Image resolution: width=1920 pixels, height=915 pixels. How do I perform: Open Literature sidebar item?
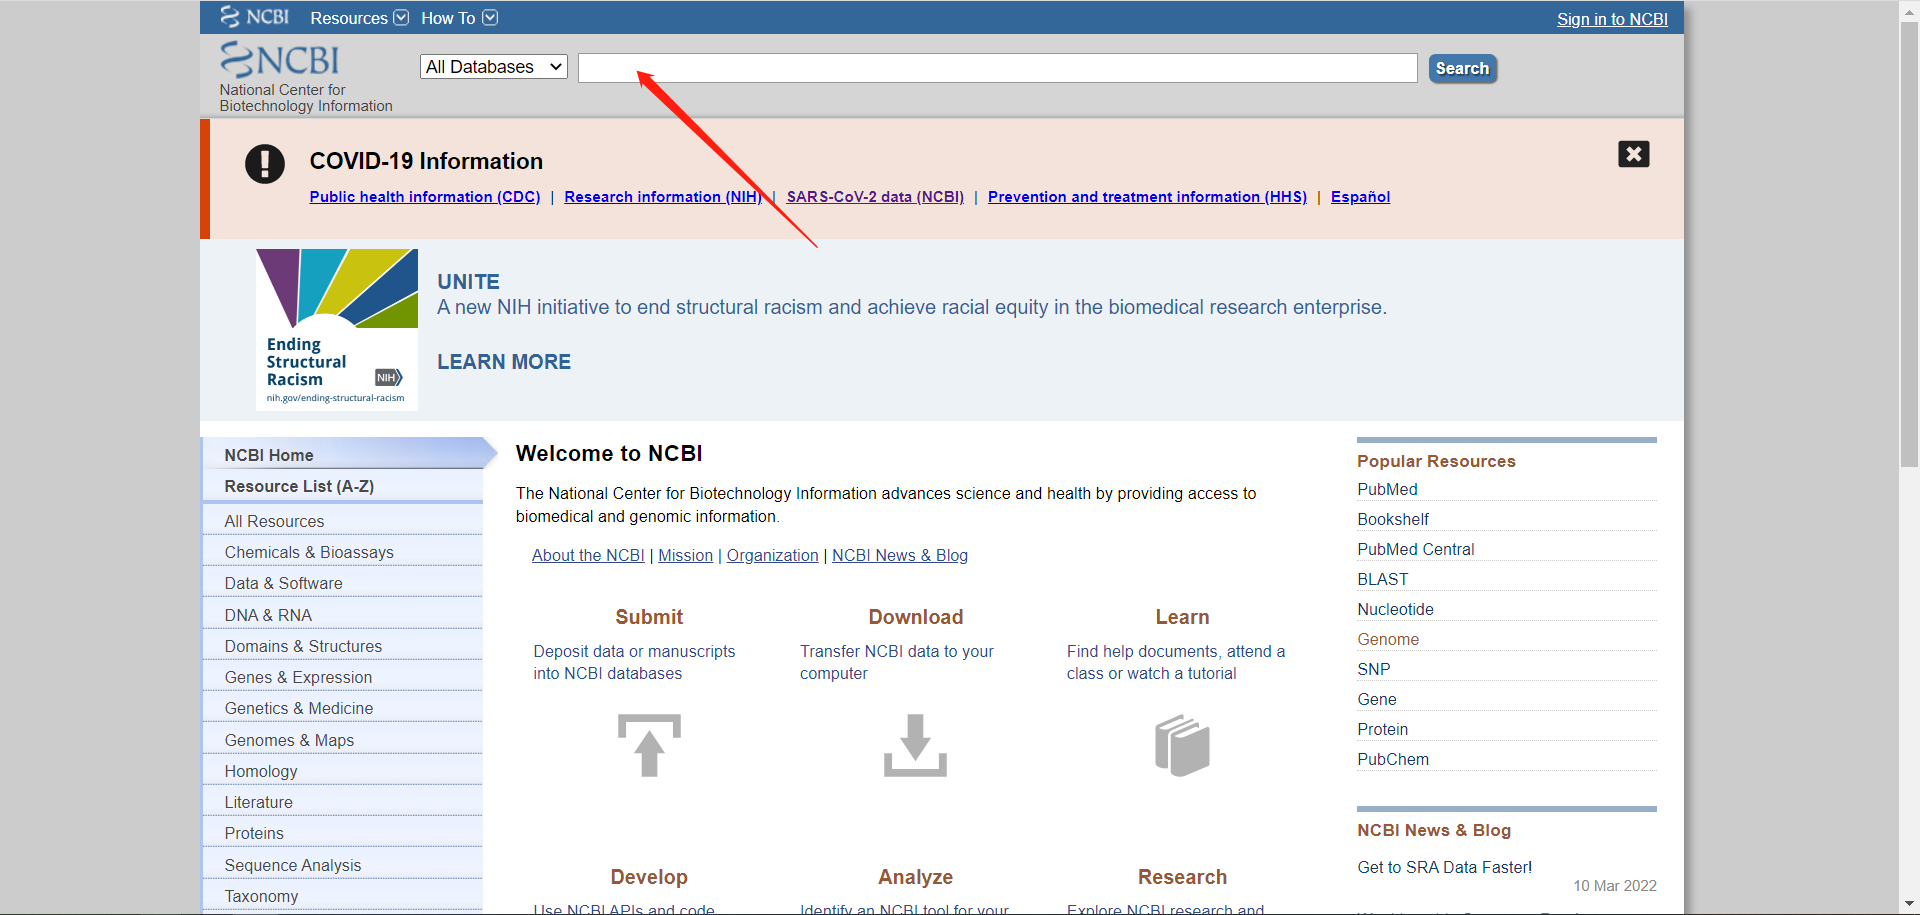click(343, 802)
